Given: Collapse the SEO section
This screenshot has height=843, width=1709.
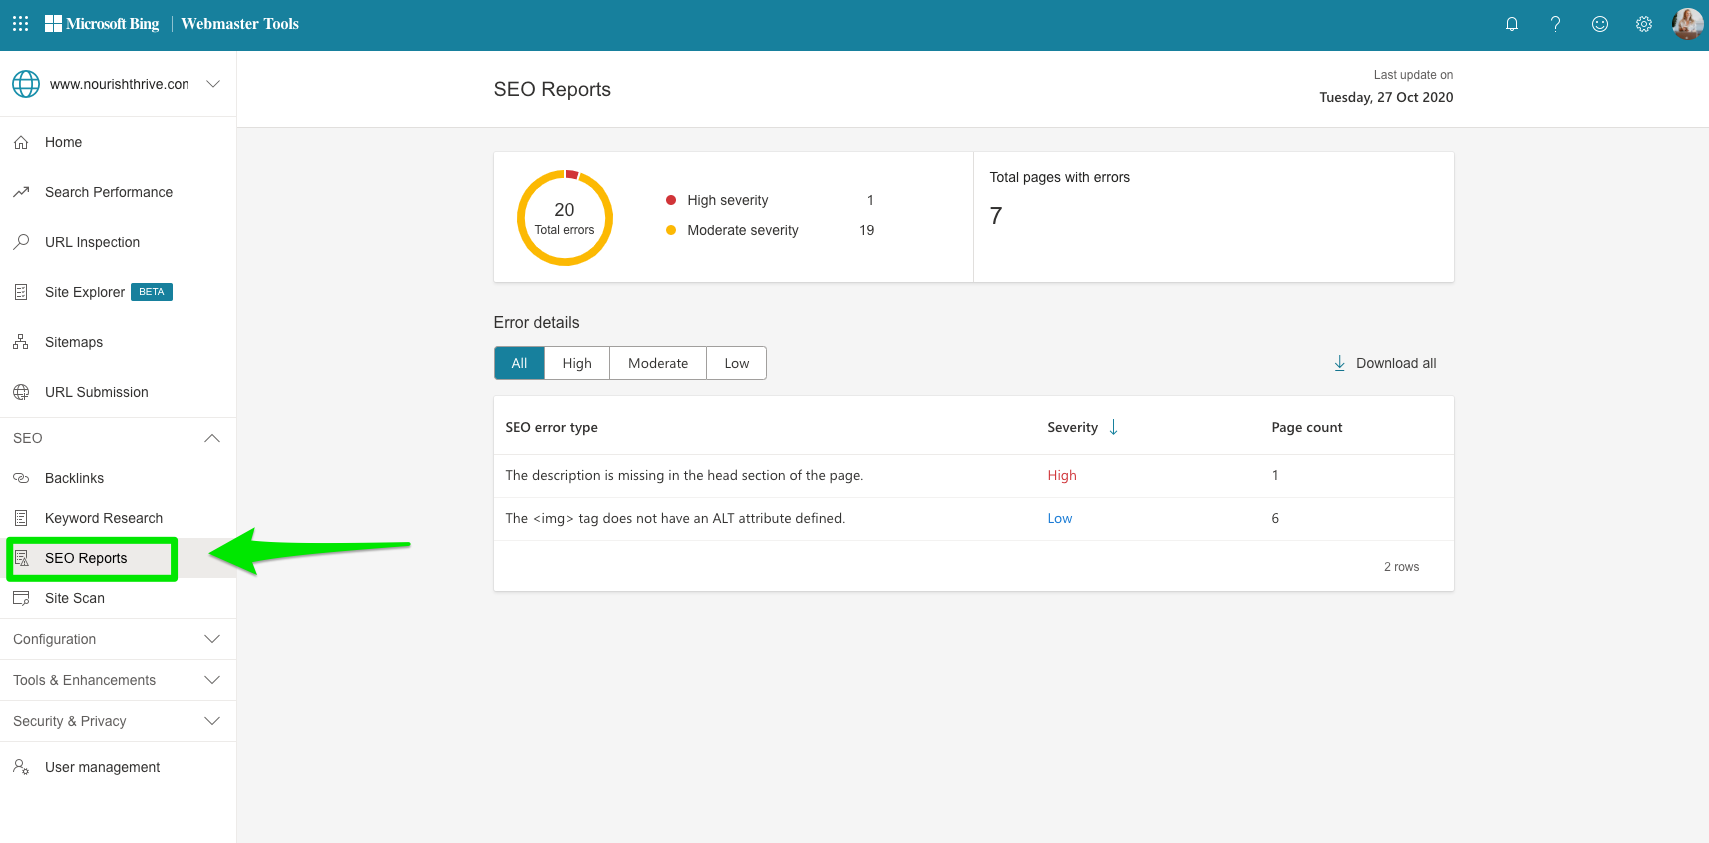Looking at the screenshot, I should [x=212, y=438].
